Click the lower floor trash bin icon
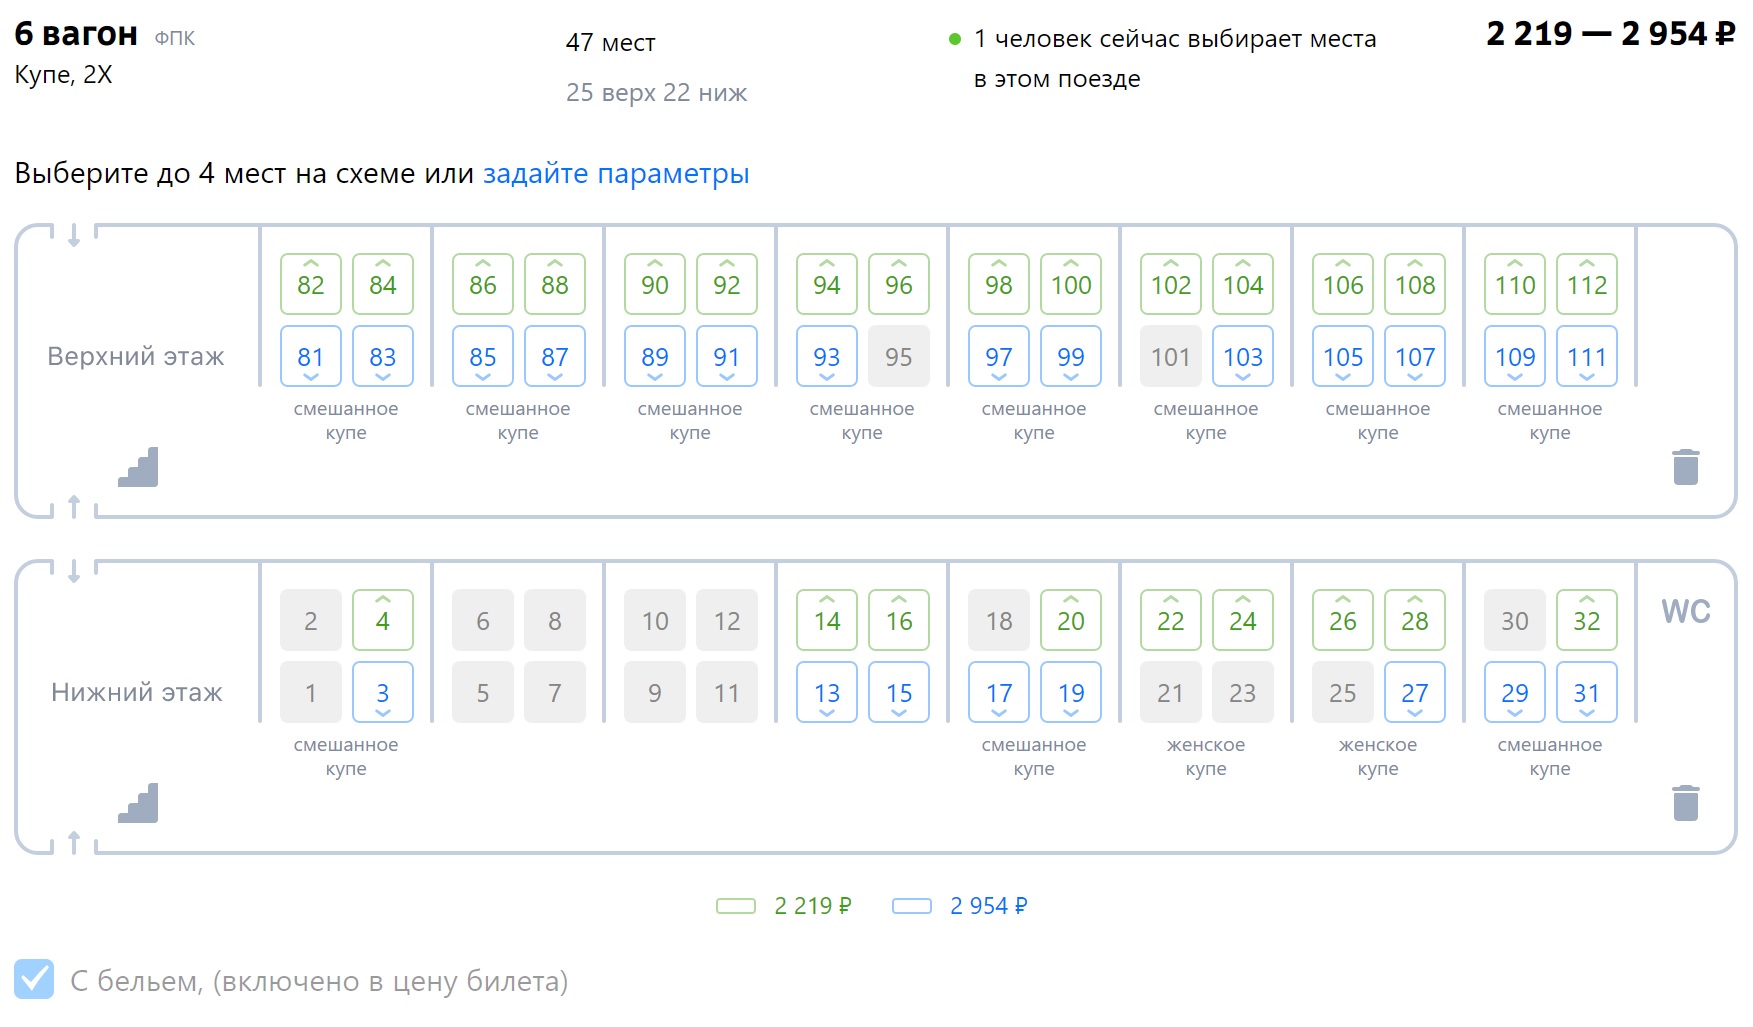This screenshot has width=1753, height=1027. click(1685, 803)
